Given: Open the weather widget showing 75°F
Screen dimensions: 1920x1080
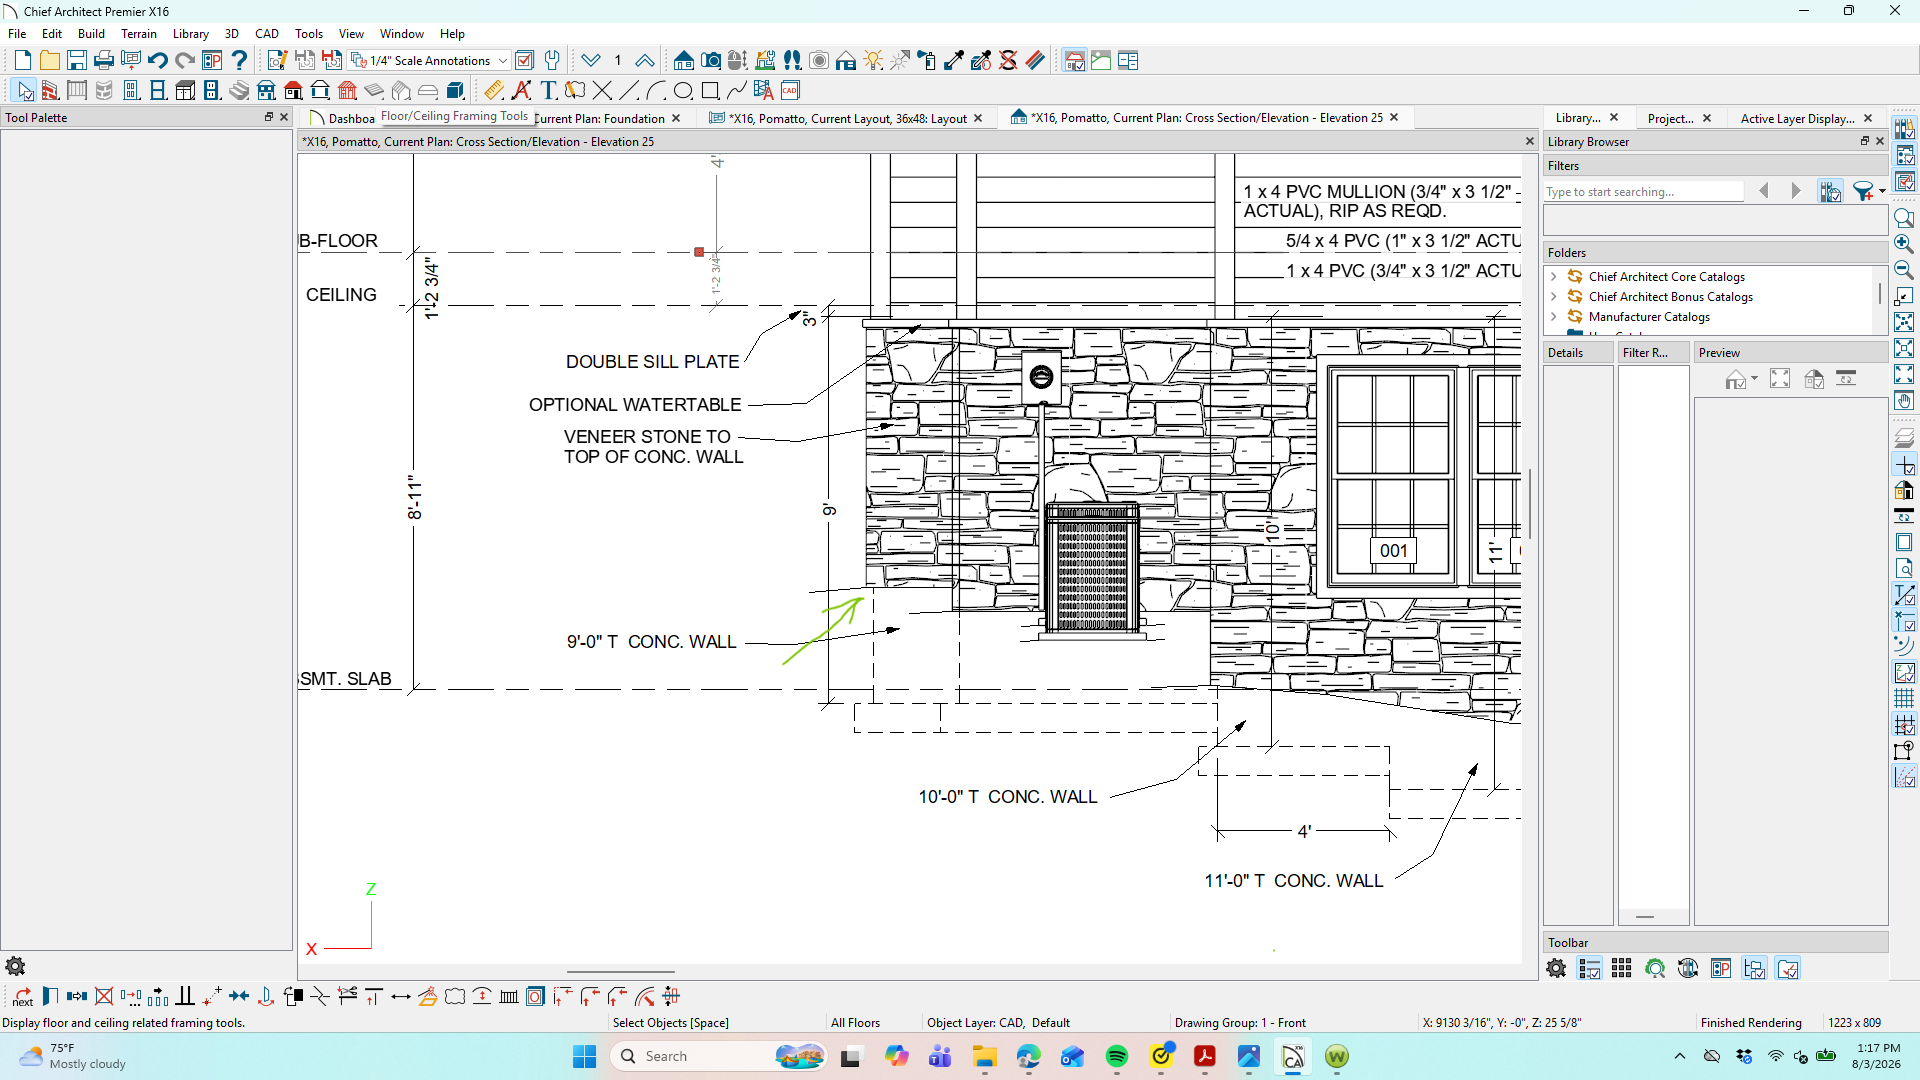Looking at the screenshot, I should 73,1056.
